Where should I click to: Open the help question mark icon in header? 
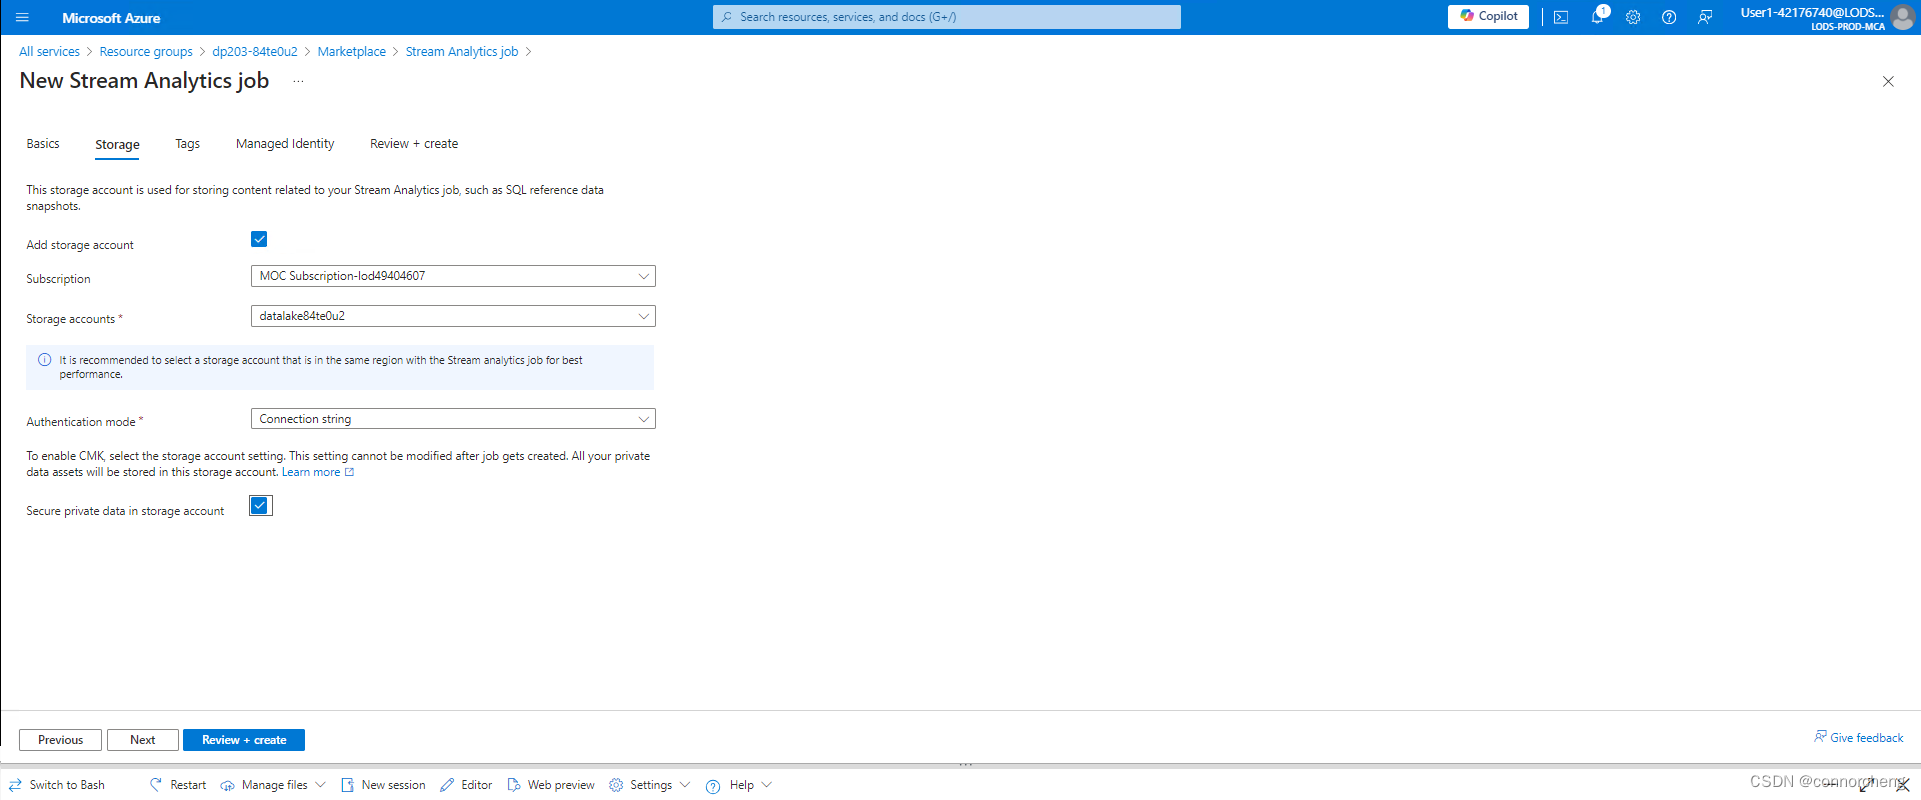coord(1669,17)
